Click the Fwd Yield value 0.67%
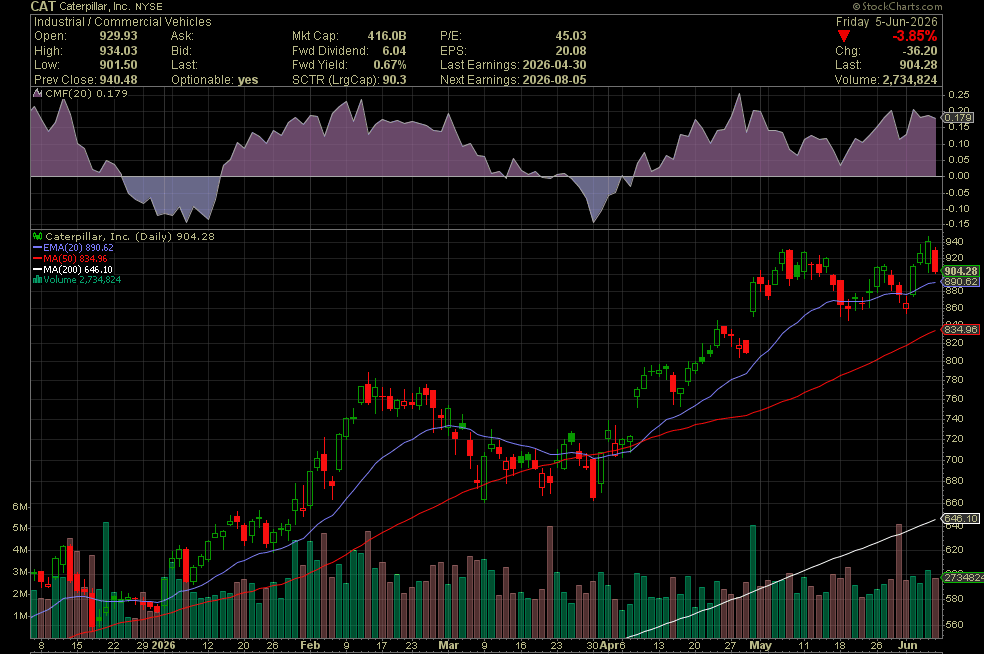Viewport: 984px width, 654px height. coord(390,65)
